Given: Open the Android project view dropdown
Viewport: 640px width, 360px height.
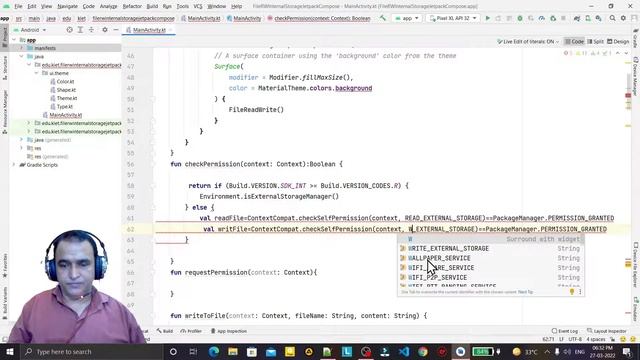Looking at the screenshot, I should pyautogui.click(x=29, y=30).
